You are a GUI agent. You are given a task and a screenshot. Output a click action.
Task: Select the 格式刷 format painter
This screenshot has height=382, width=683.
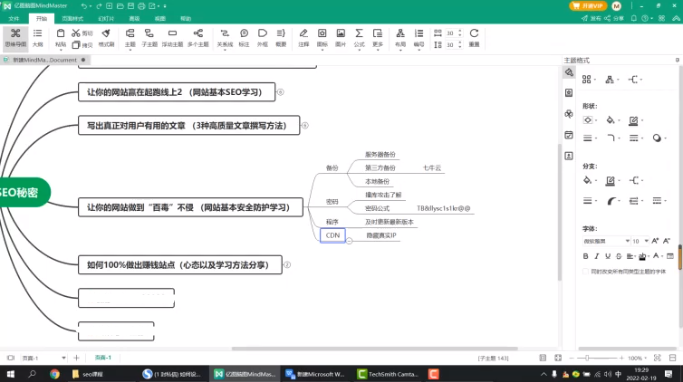click(106, 38)
